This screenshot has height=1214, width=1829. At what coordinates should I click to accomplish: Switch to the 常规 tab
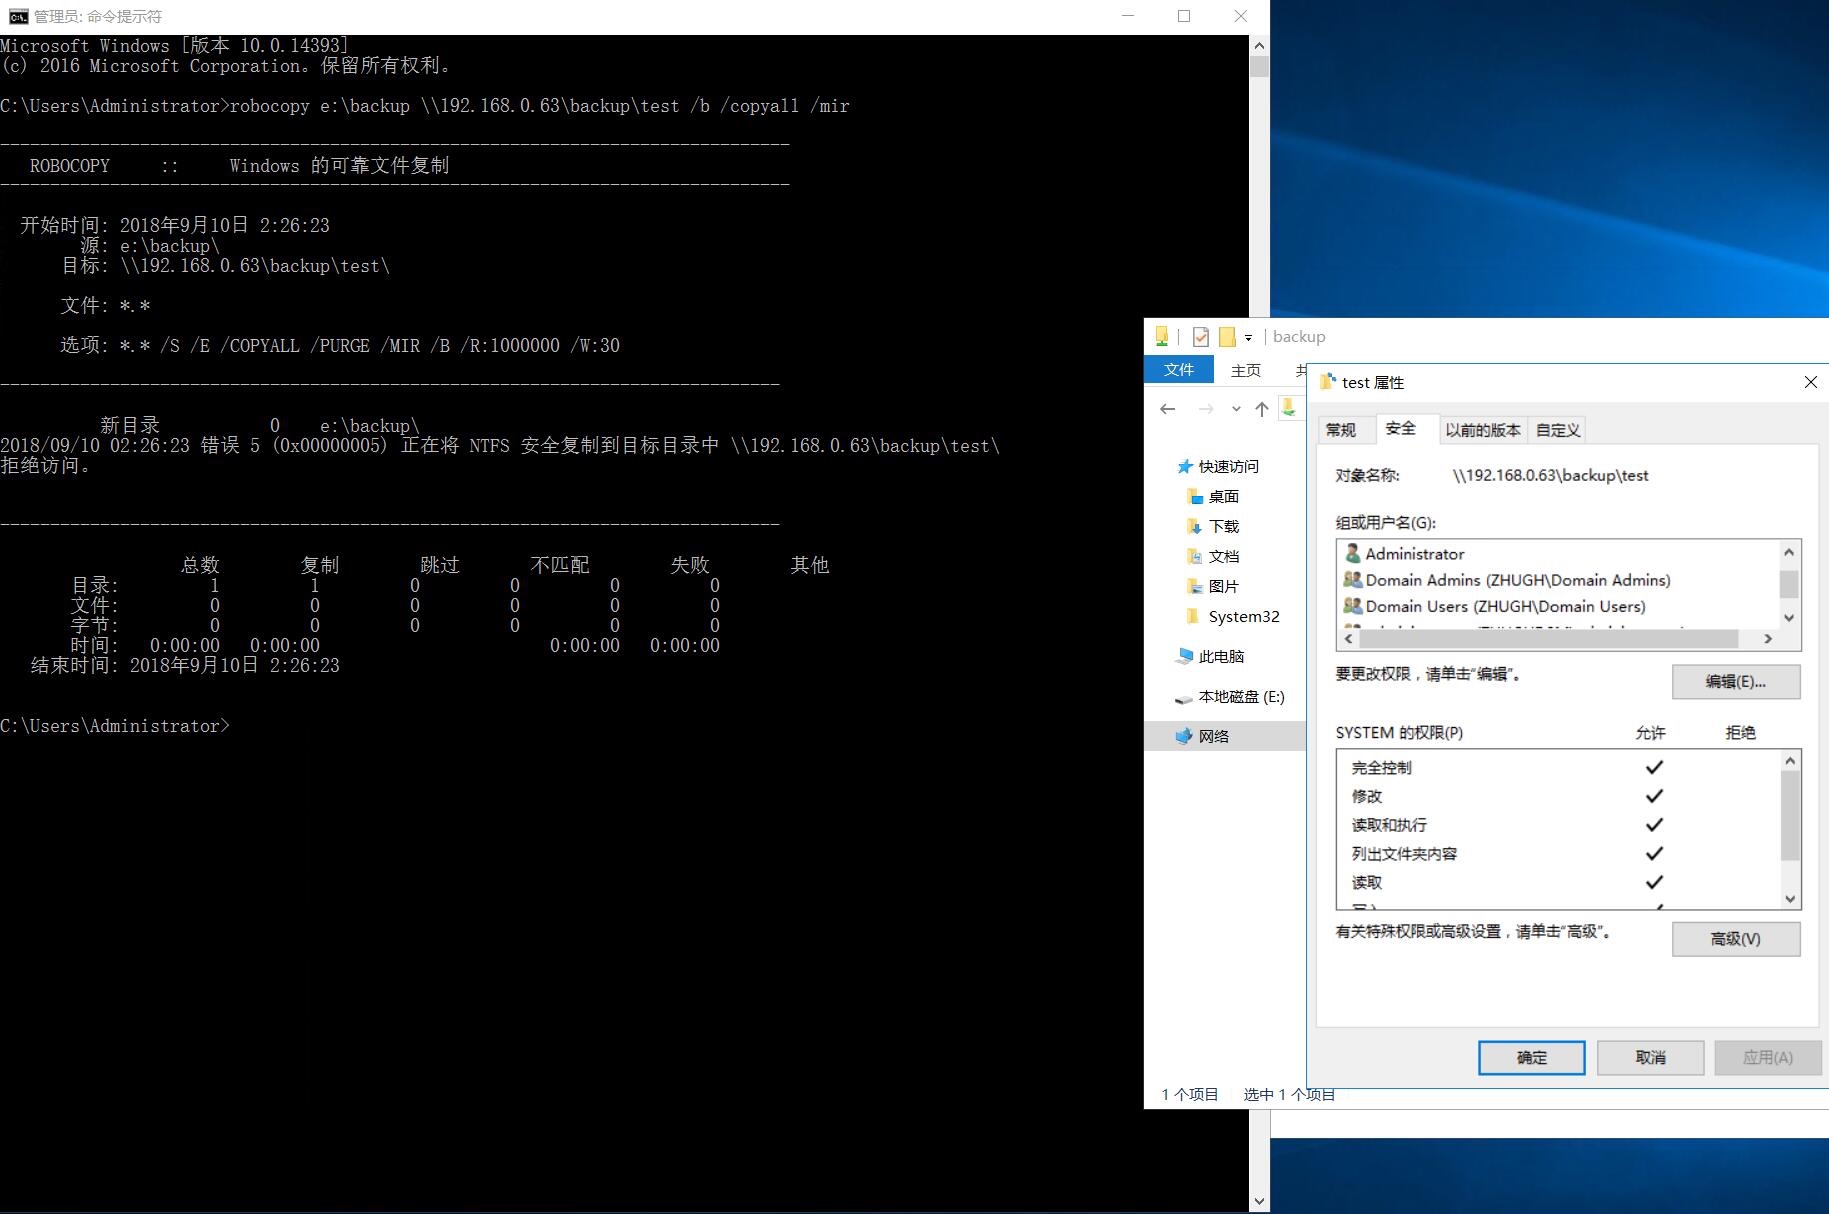(x=1341, y=430)
